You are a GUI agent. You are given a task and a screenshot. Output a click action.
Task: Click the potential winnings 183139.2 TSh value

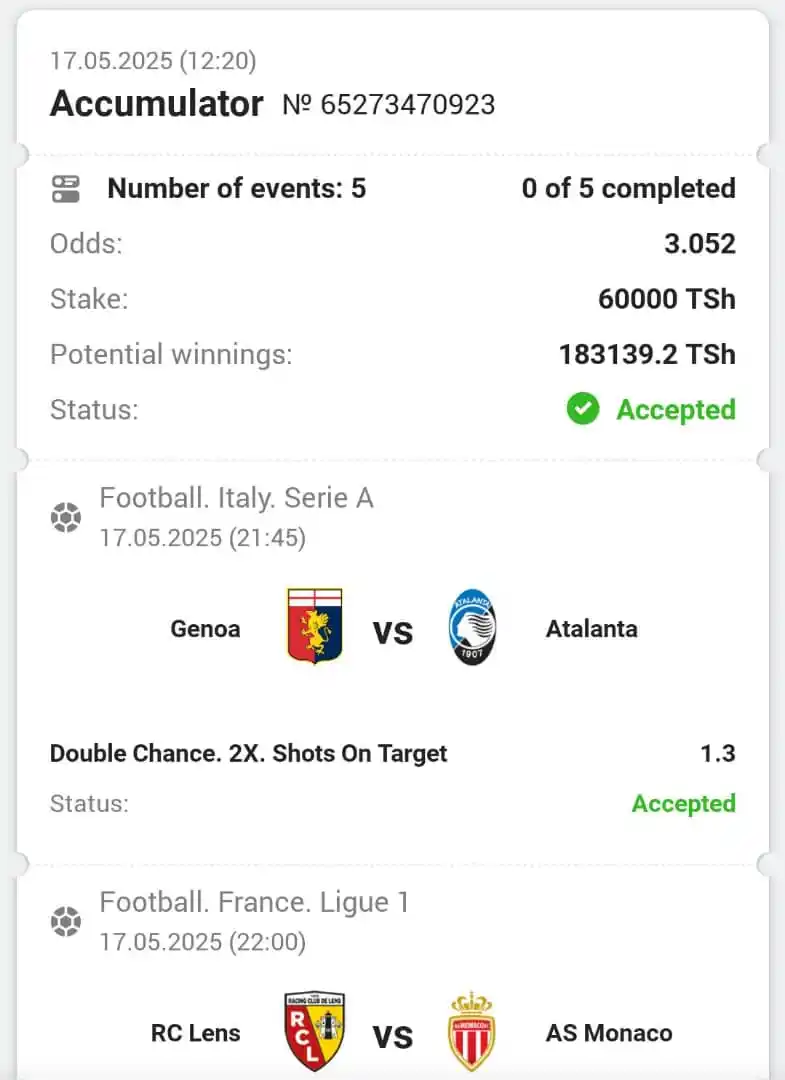(647, 354)
